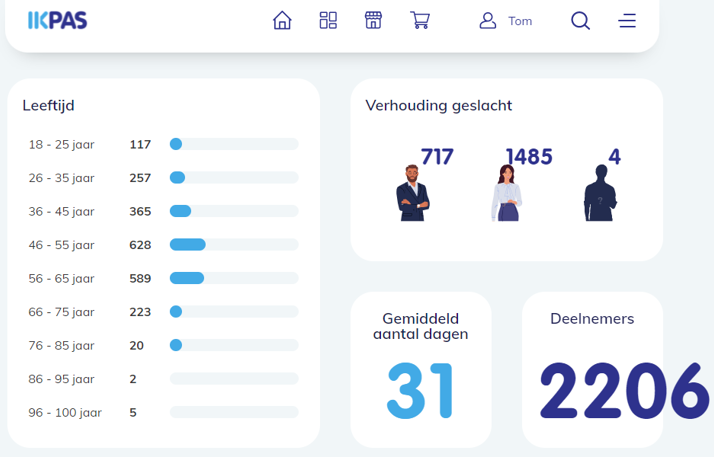The image size is (714, 457).
Task: Click the average days number 31
Action: (420, 391)
